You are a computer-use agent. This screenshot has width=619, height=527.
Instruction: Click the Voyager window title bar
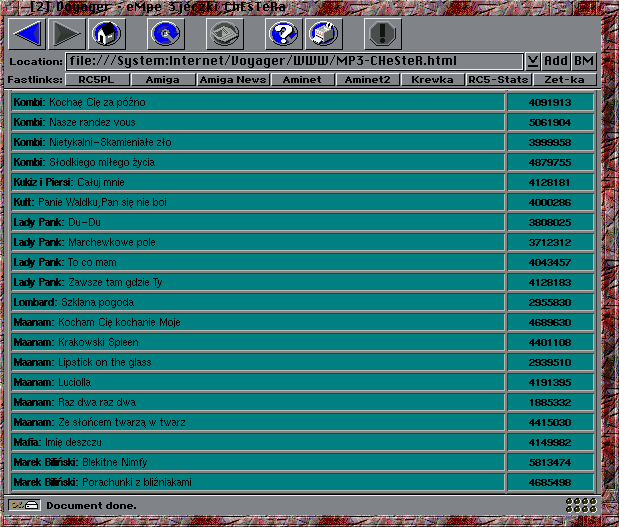click(x=310, y=6)
